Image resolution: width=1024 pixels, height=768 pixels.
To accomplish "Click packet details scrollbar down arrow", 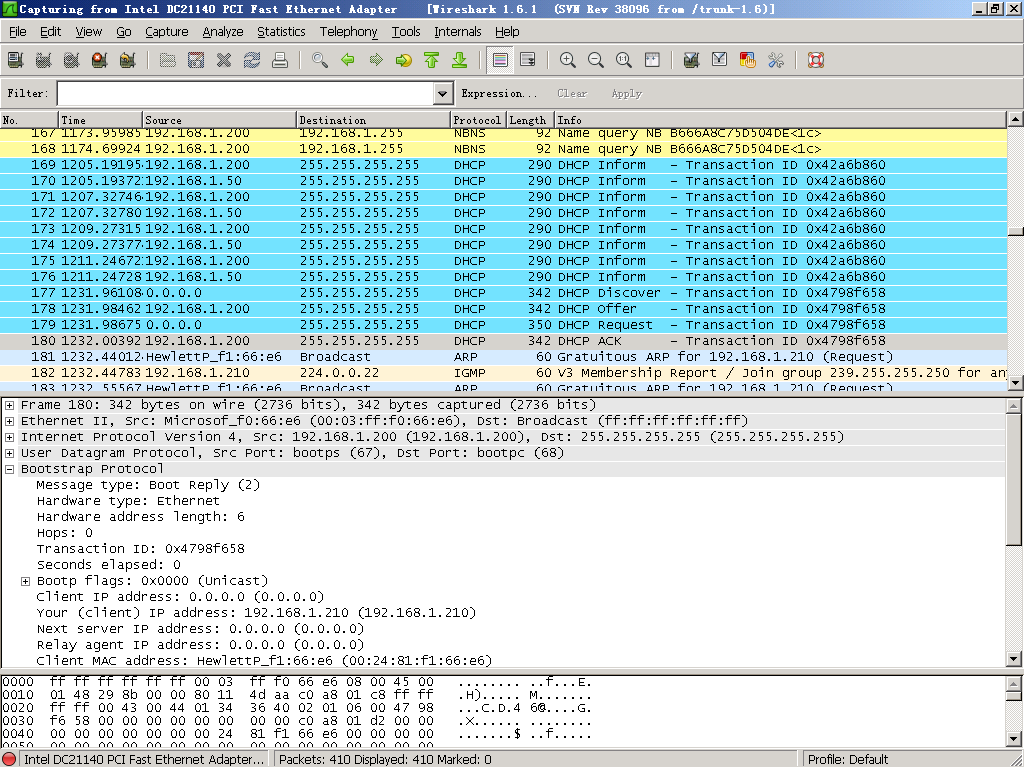I will pyautogui.click(x=1014, y=659).
